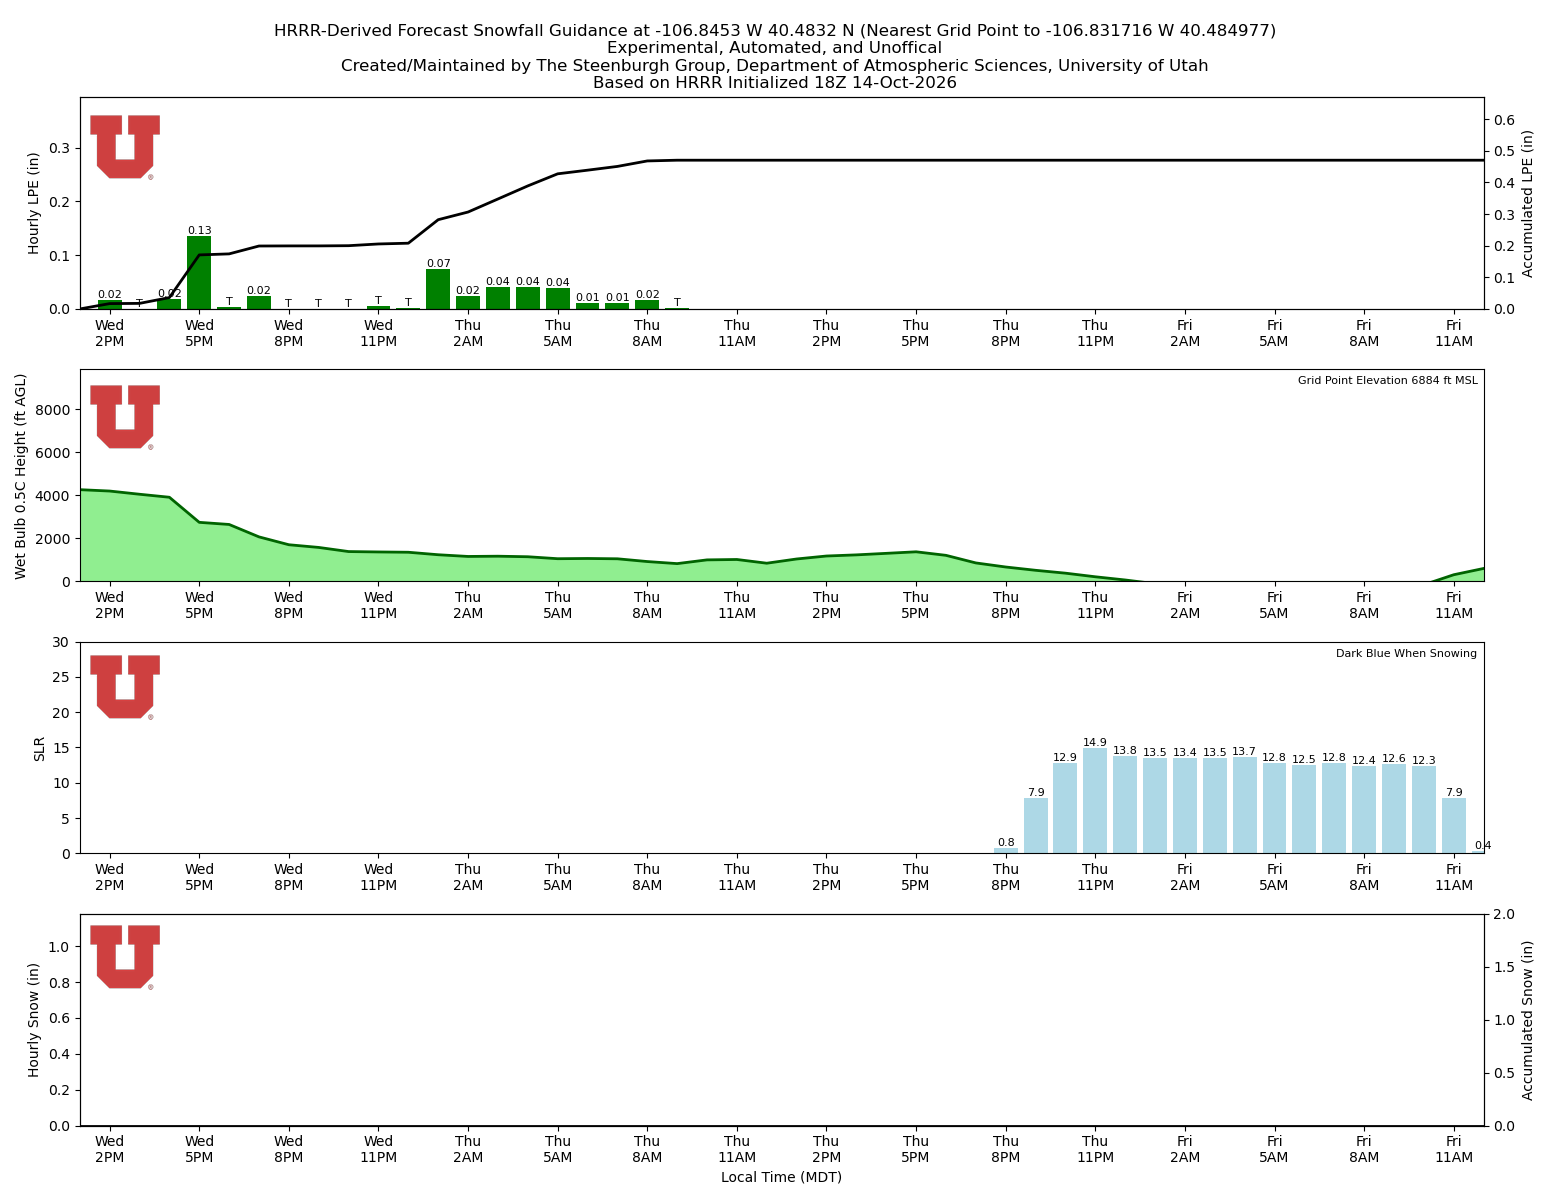Click 'Wed 5PM' tick label in Hourly LPE panel

199,333
